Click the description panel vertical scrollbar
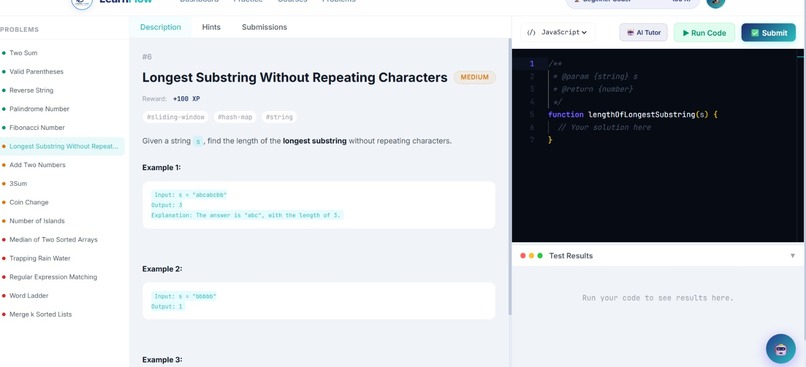806x367 pixels. (509, 176)
